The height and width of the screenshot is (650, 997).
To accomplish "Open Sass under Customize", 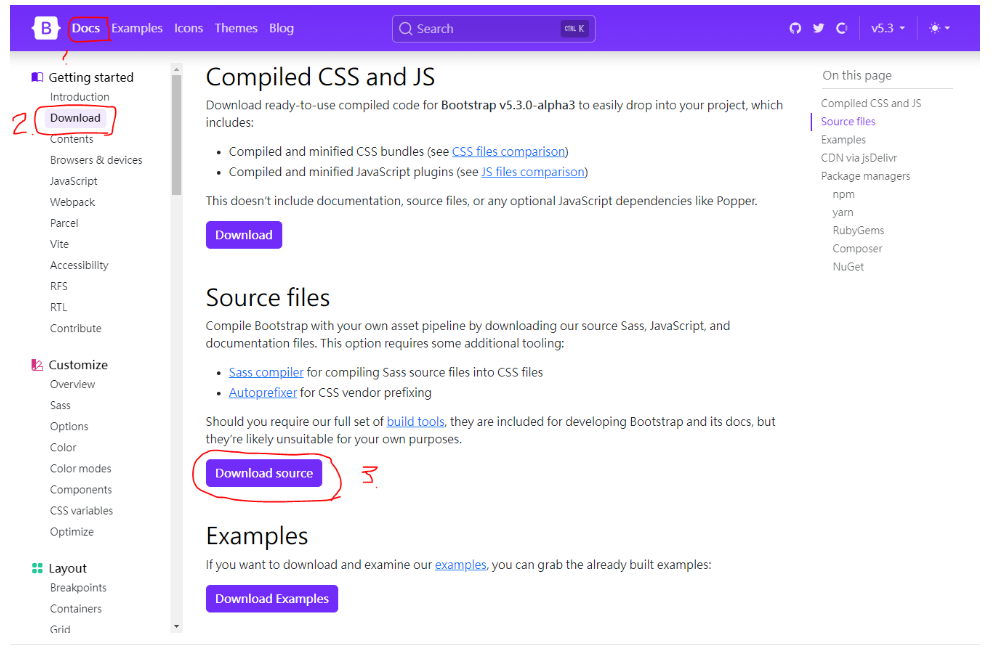I will [60, 405].
